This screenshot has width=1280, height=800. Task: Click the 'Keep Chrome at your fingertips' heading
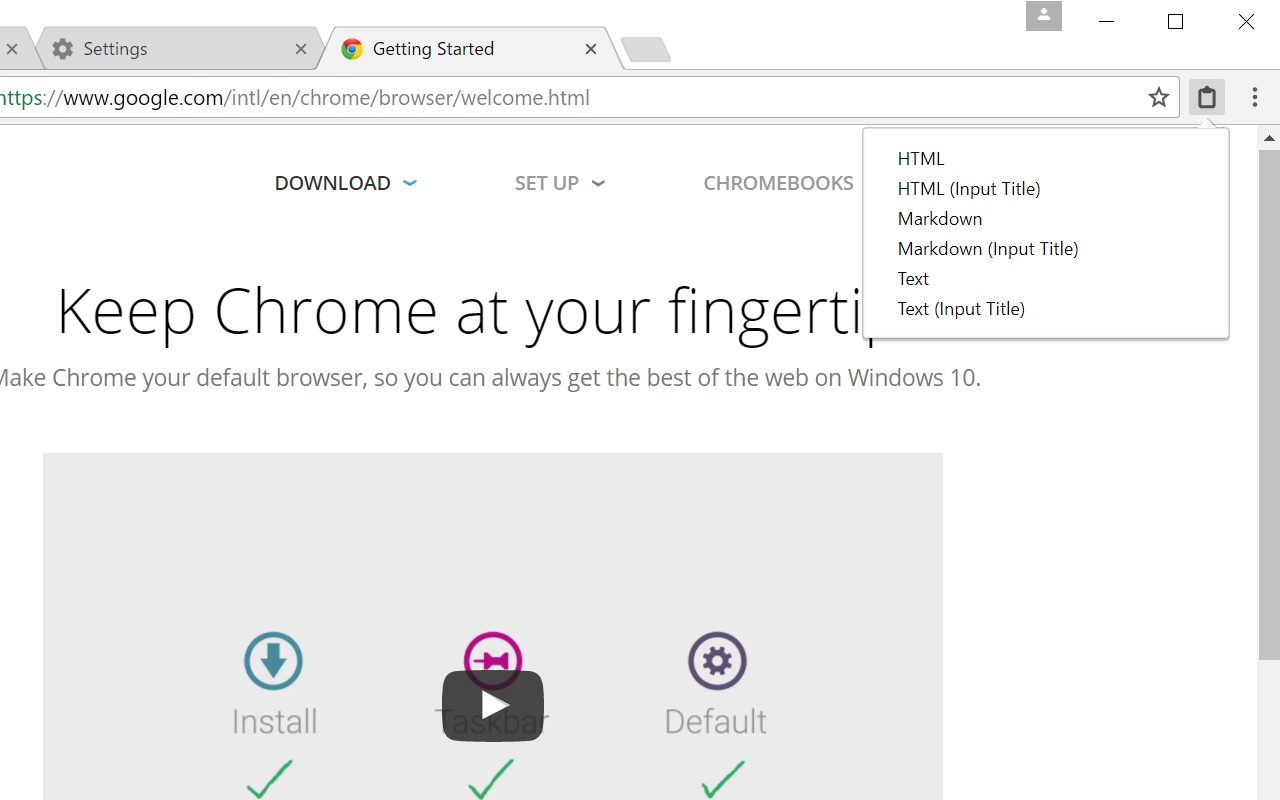(x=468, y=311)
